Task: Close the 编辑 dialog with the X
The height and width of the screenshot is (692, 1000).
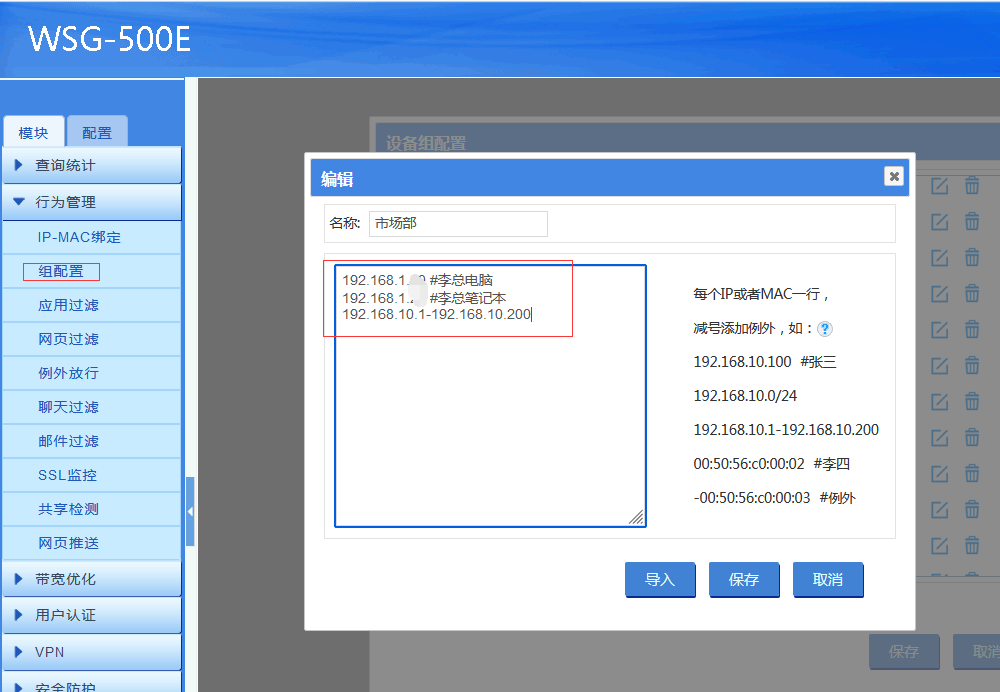Action: (894, 176)
